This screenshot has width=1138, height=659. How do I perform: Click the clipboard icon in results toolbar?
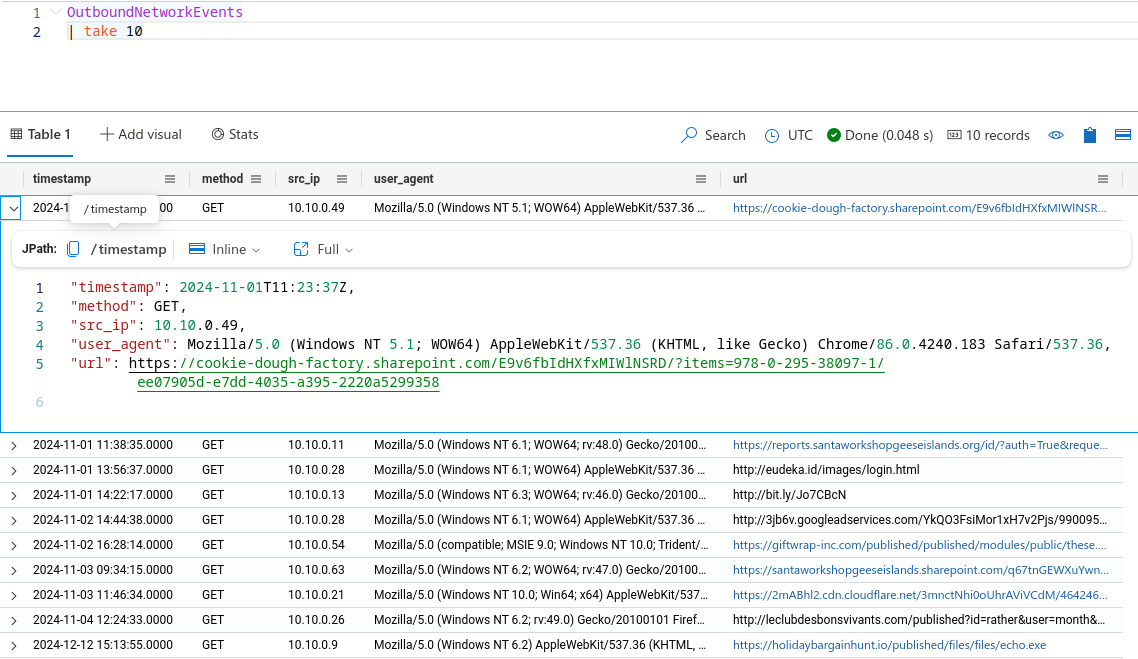coord(1090,135)
